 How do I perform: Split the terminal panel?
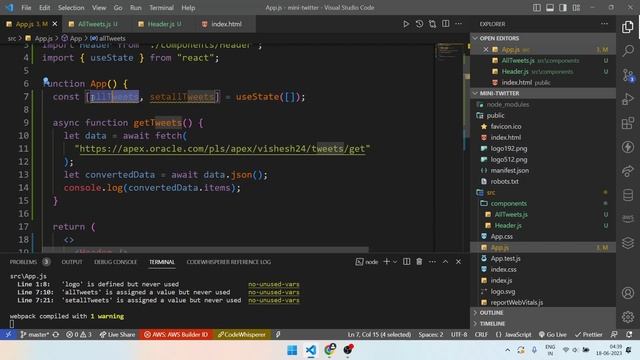(407, 262)
